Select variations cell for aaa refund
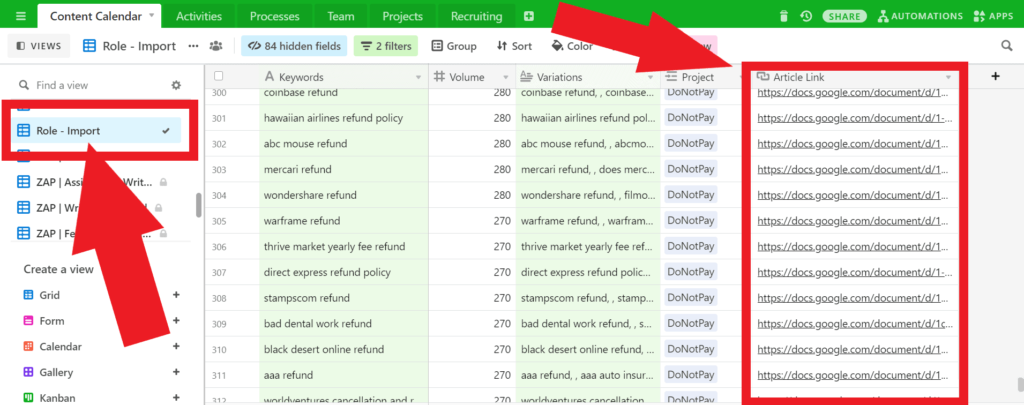 [588, 375]
